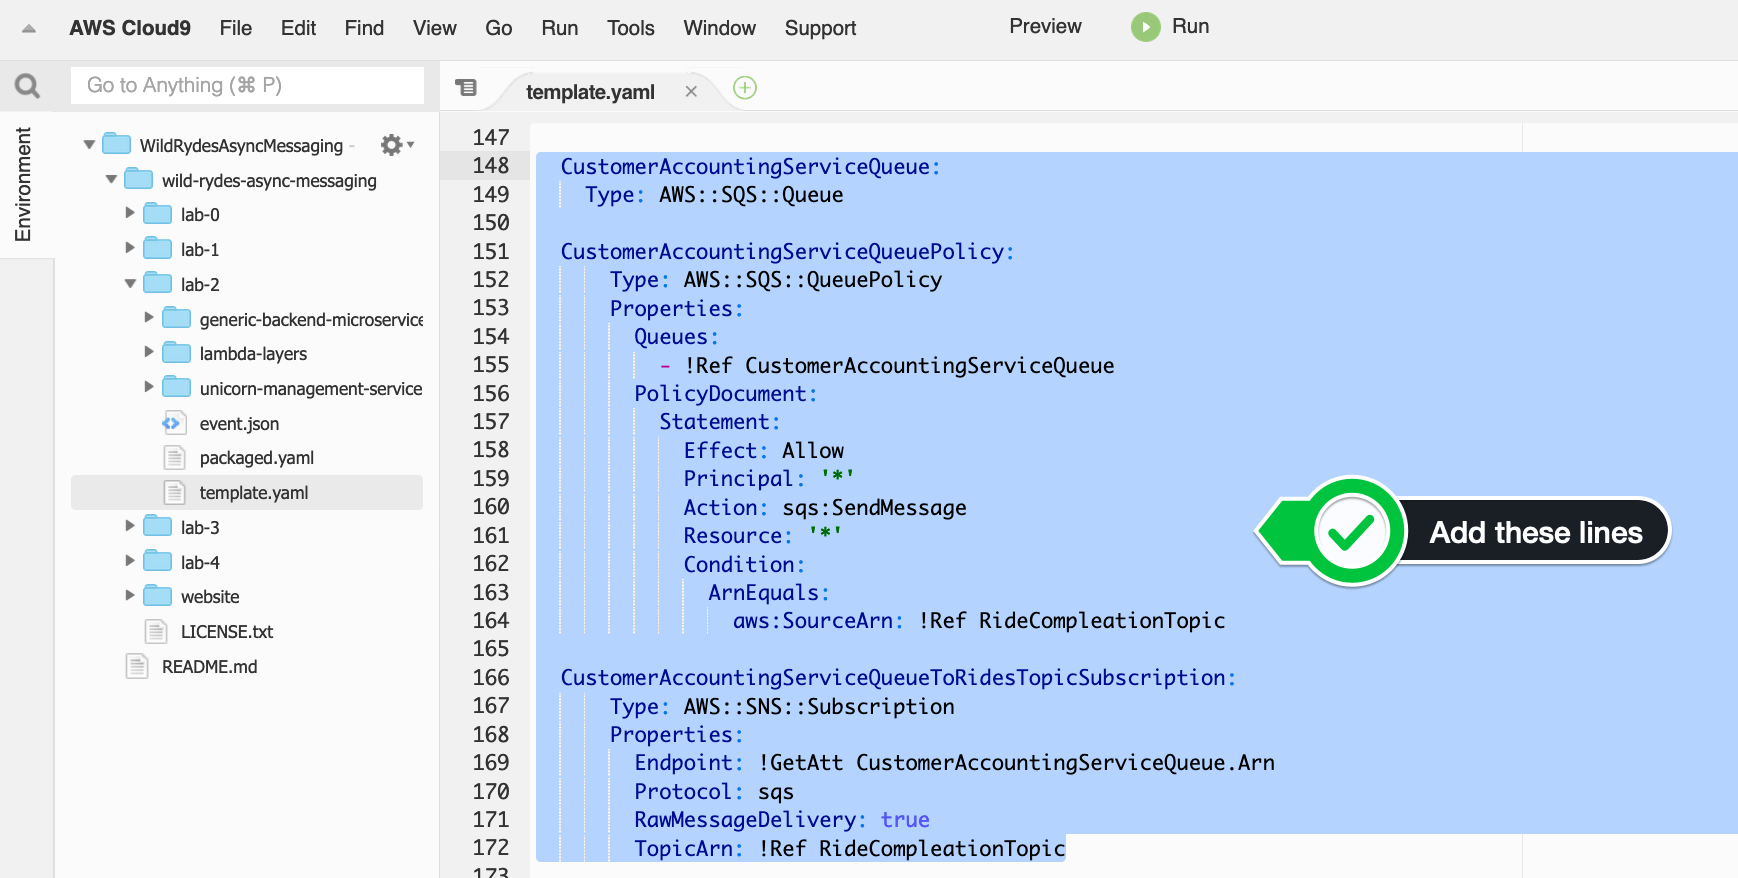Expand the generic-backend-microservice folder
Screen dimensions: 1738x878
pyautogui.click(x=149, y=318)
